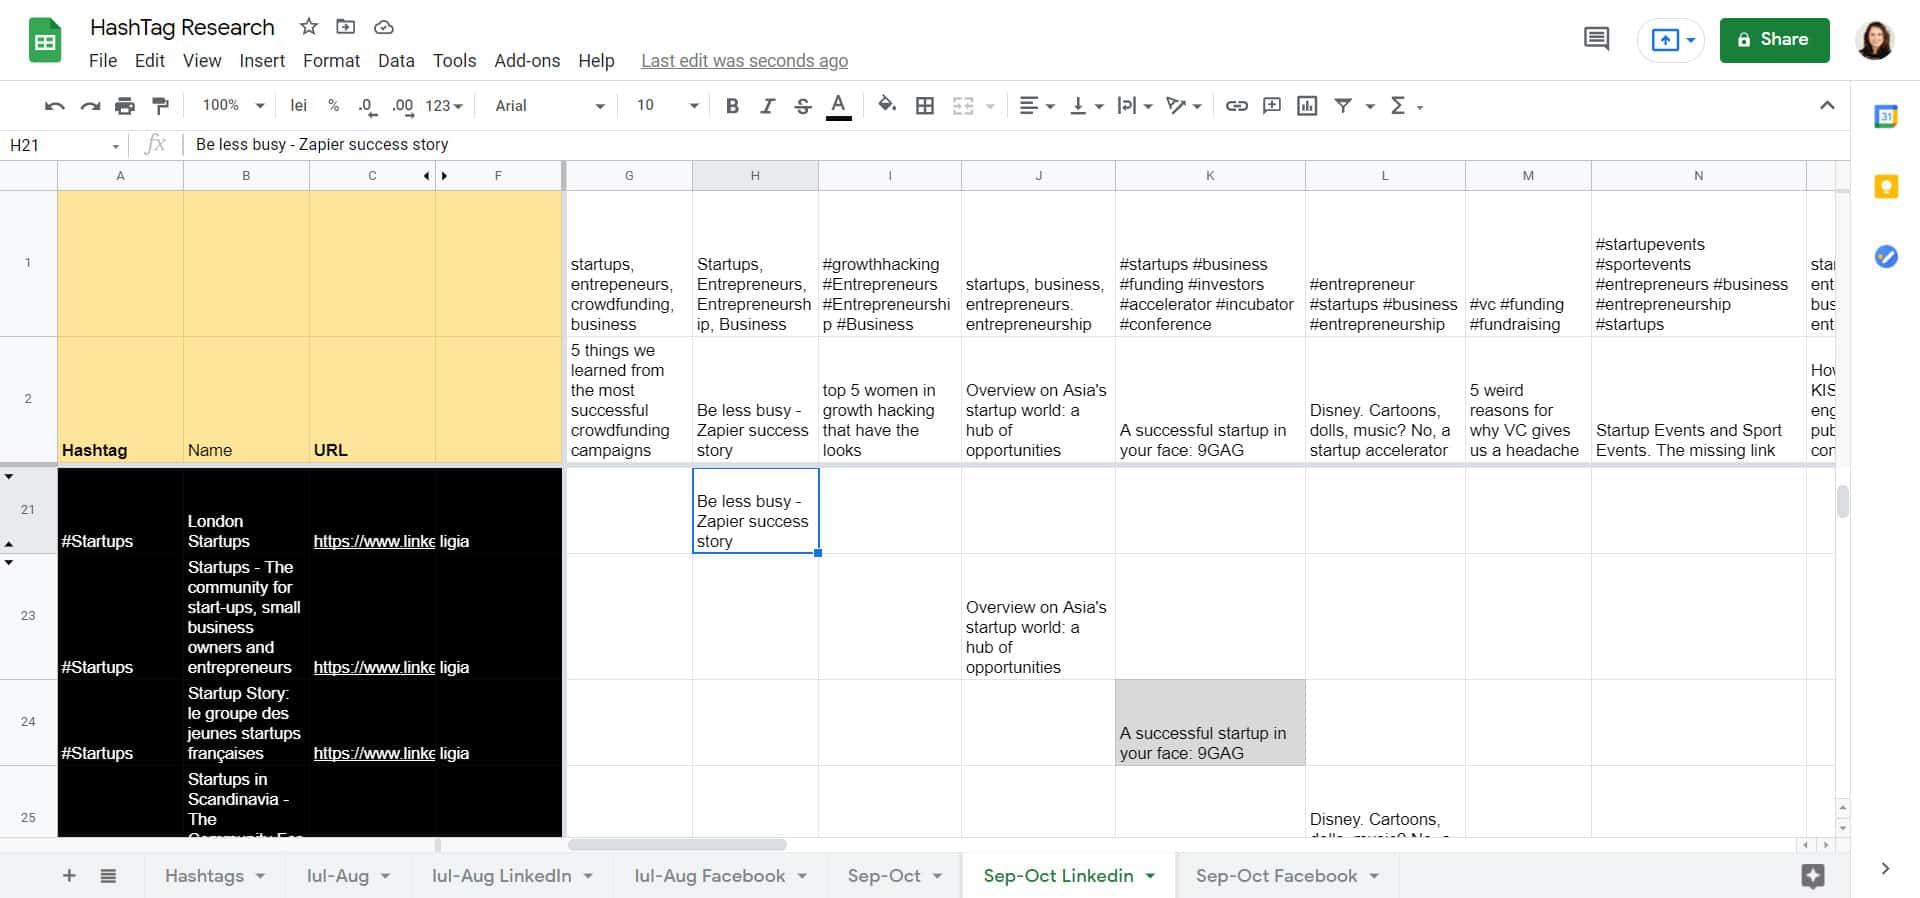Open comment history icon in the header
Image resolution: width=1920 pixels, height=898 pixels.
1597,40
